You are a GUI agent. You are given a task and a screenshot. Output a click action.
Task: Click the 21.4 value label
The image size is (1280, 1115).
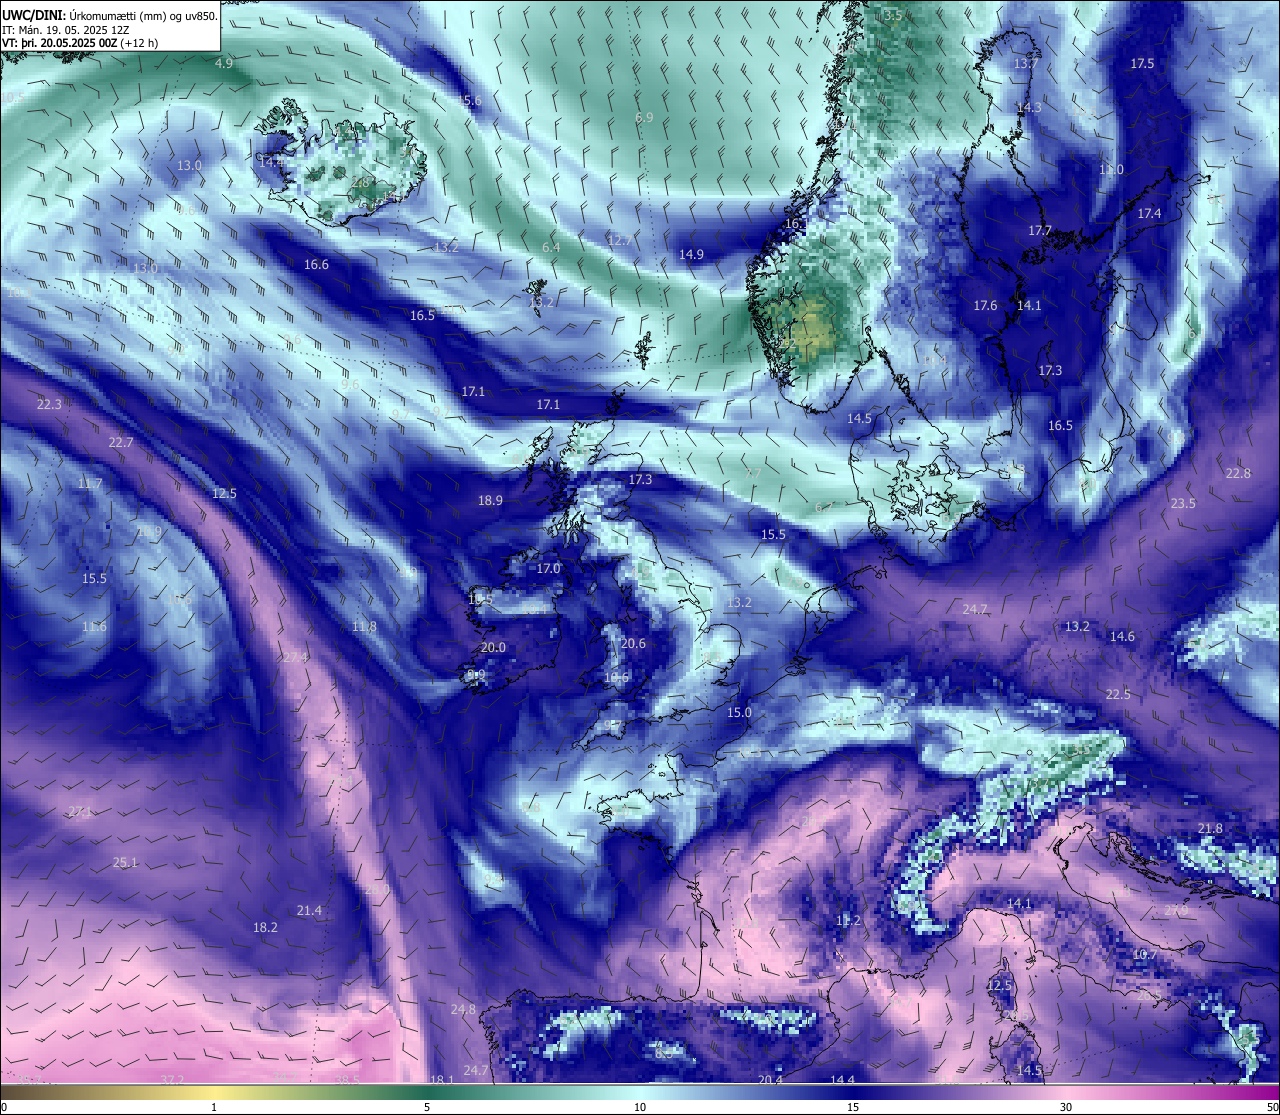click(x=310, y=910)
